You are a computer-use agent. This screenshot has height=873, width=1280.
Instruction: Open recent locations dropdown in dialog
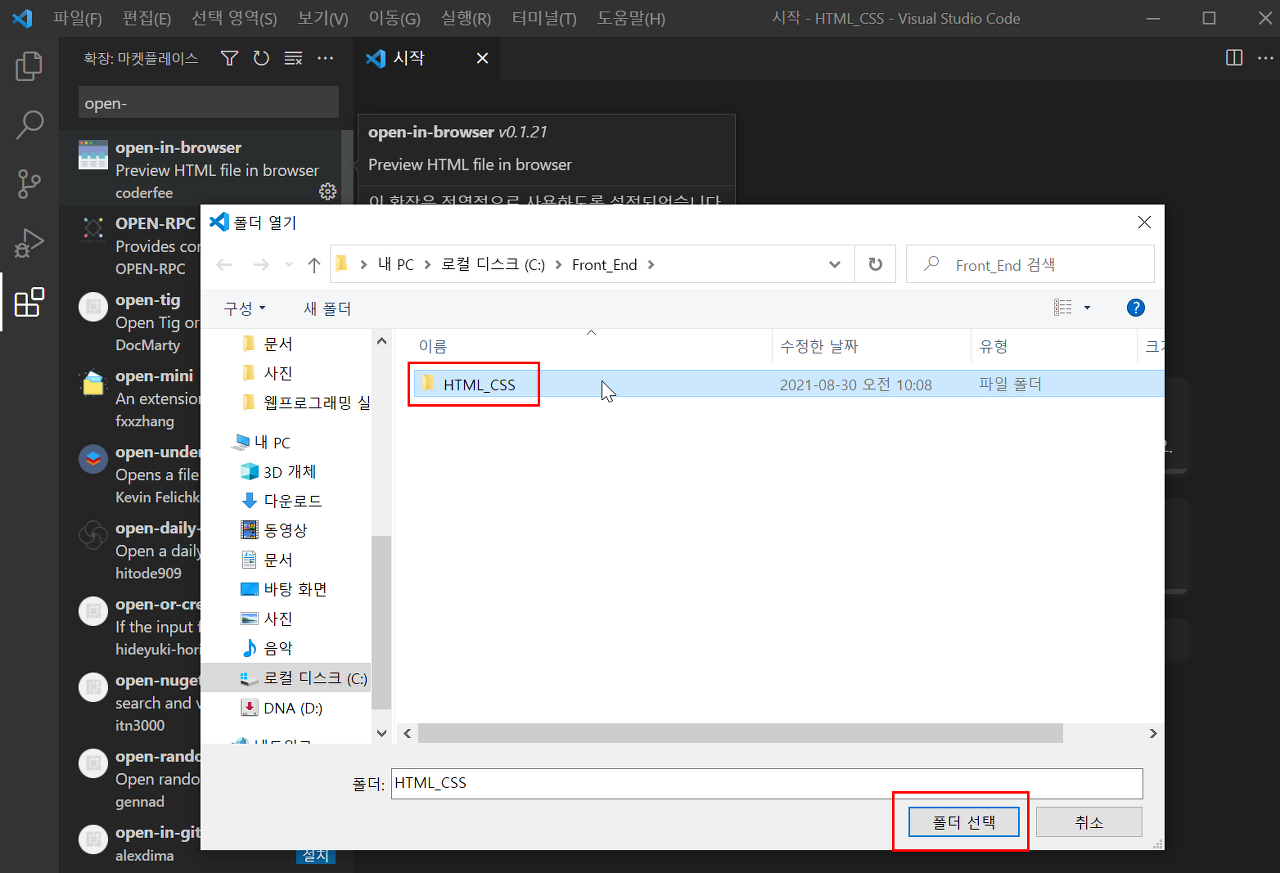290,265
